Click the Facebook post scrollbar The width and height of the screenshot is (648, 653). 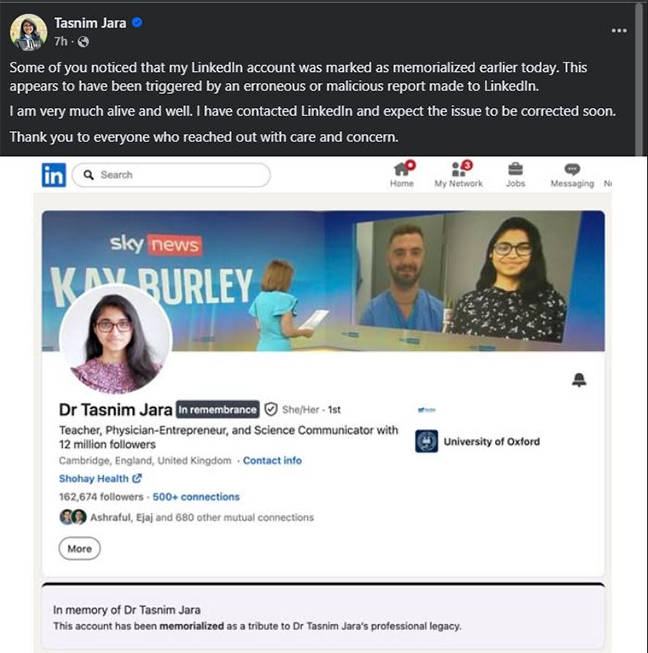pyautogui.click(x=639, y=79)
